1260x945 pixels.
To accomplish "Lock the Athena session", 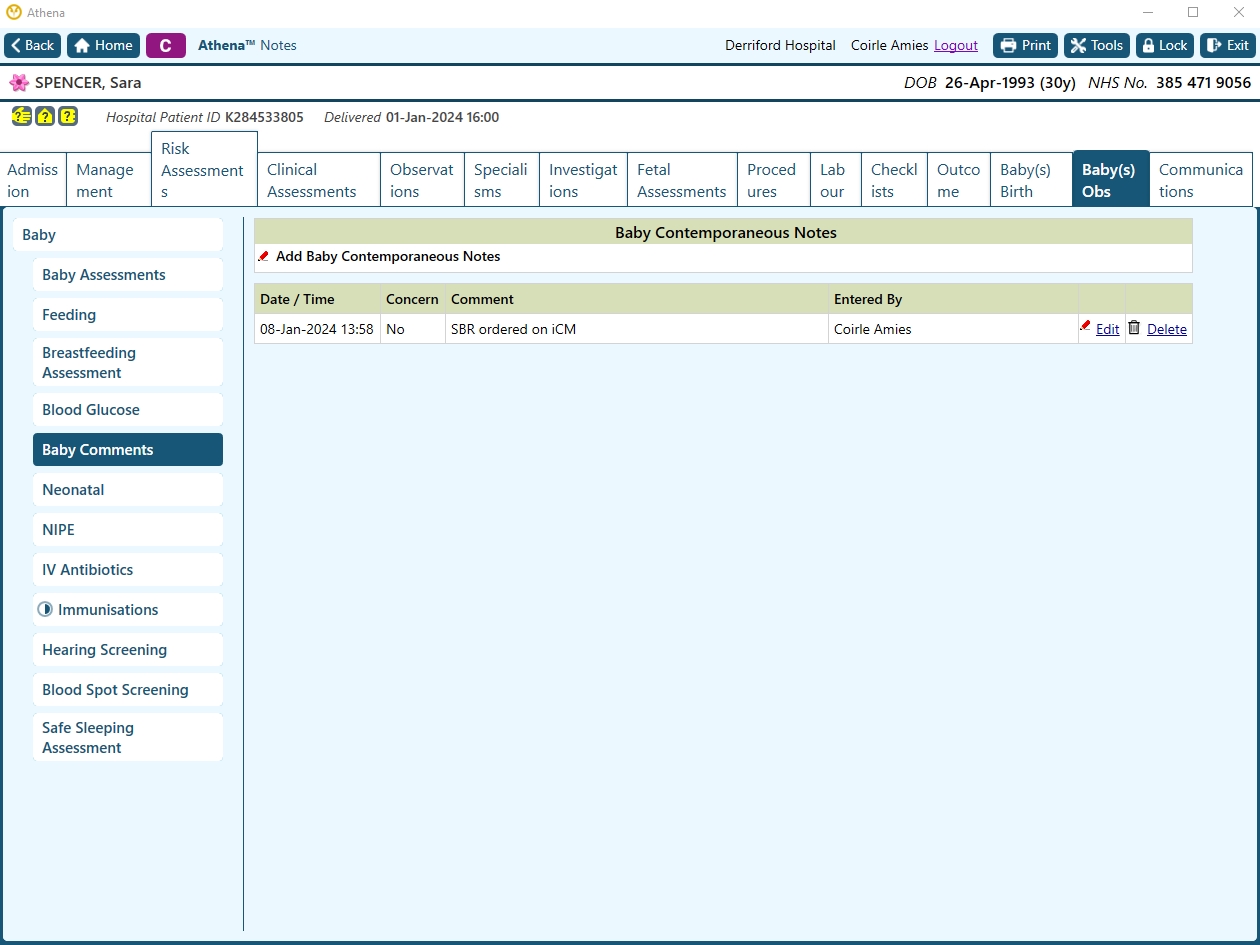I will (x=1165, y=45).
